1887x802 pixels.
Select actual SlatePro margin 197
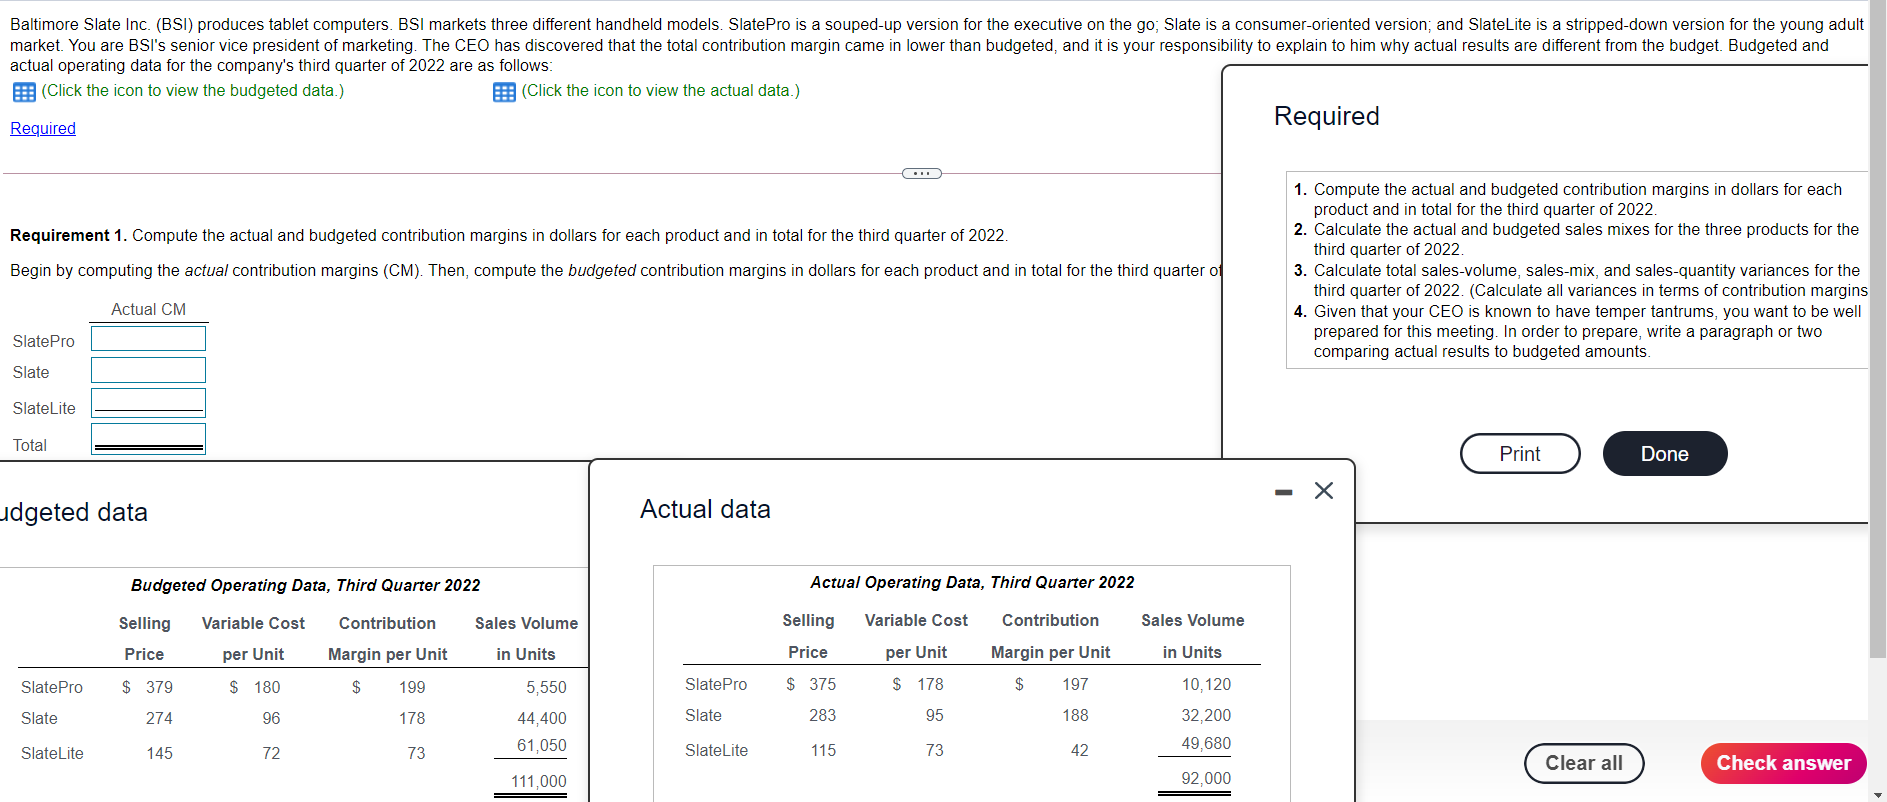click(1075, 684)
